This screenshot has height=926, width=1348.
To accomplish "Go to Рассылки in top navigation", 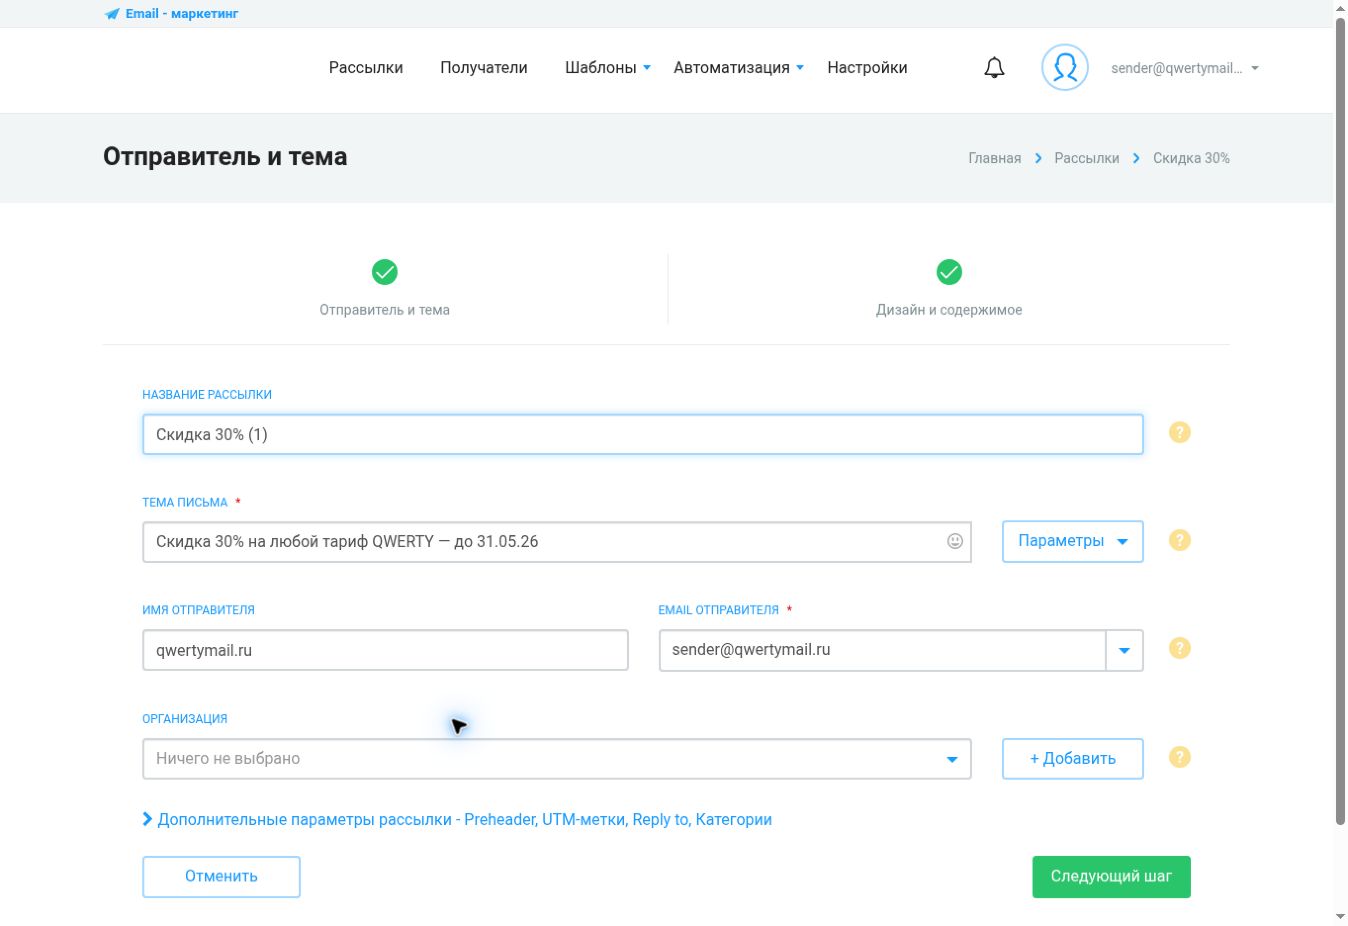I will click(x=366, y=68).
